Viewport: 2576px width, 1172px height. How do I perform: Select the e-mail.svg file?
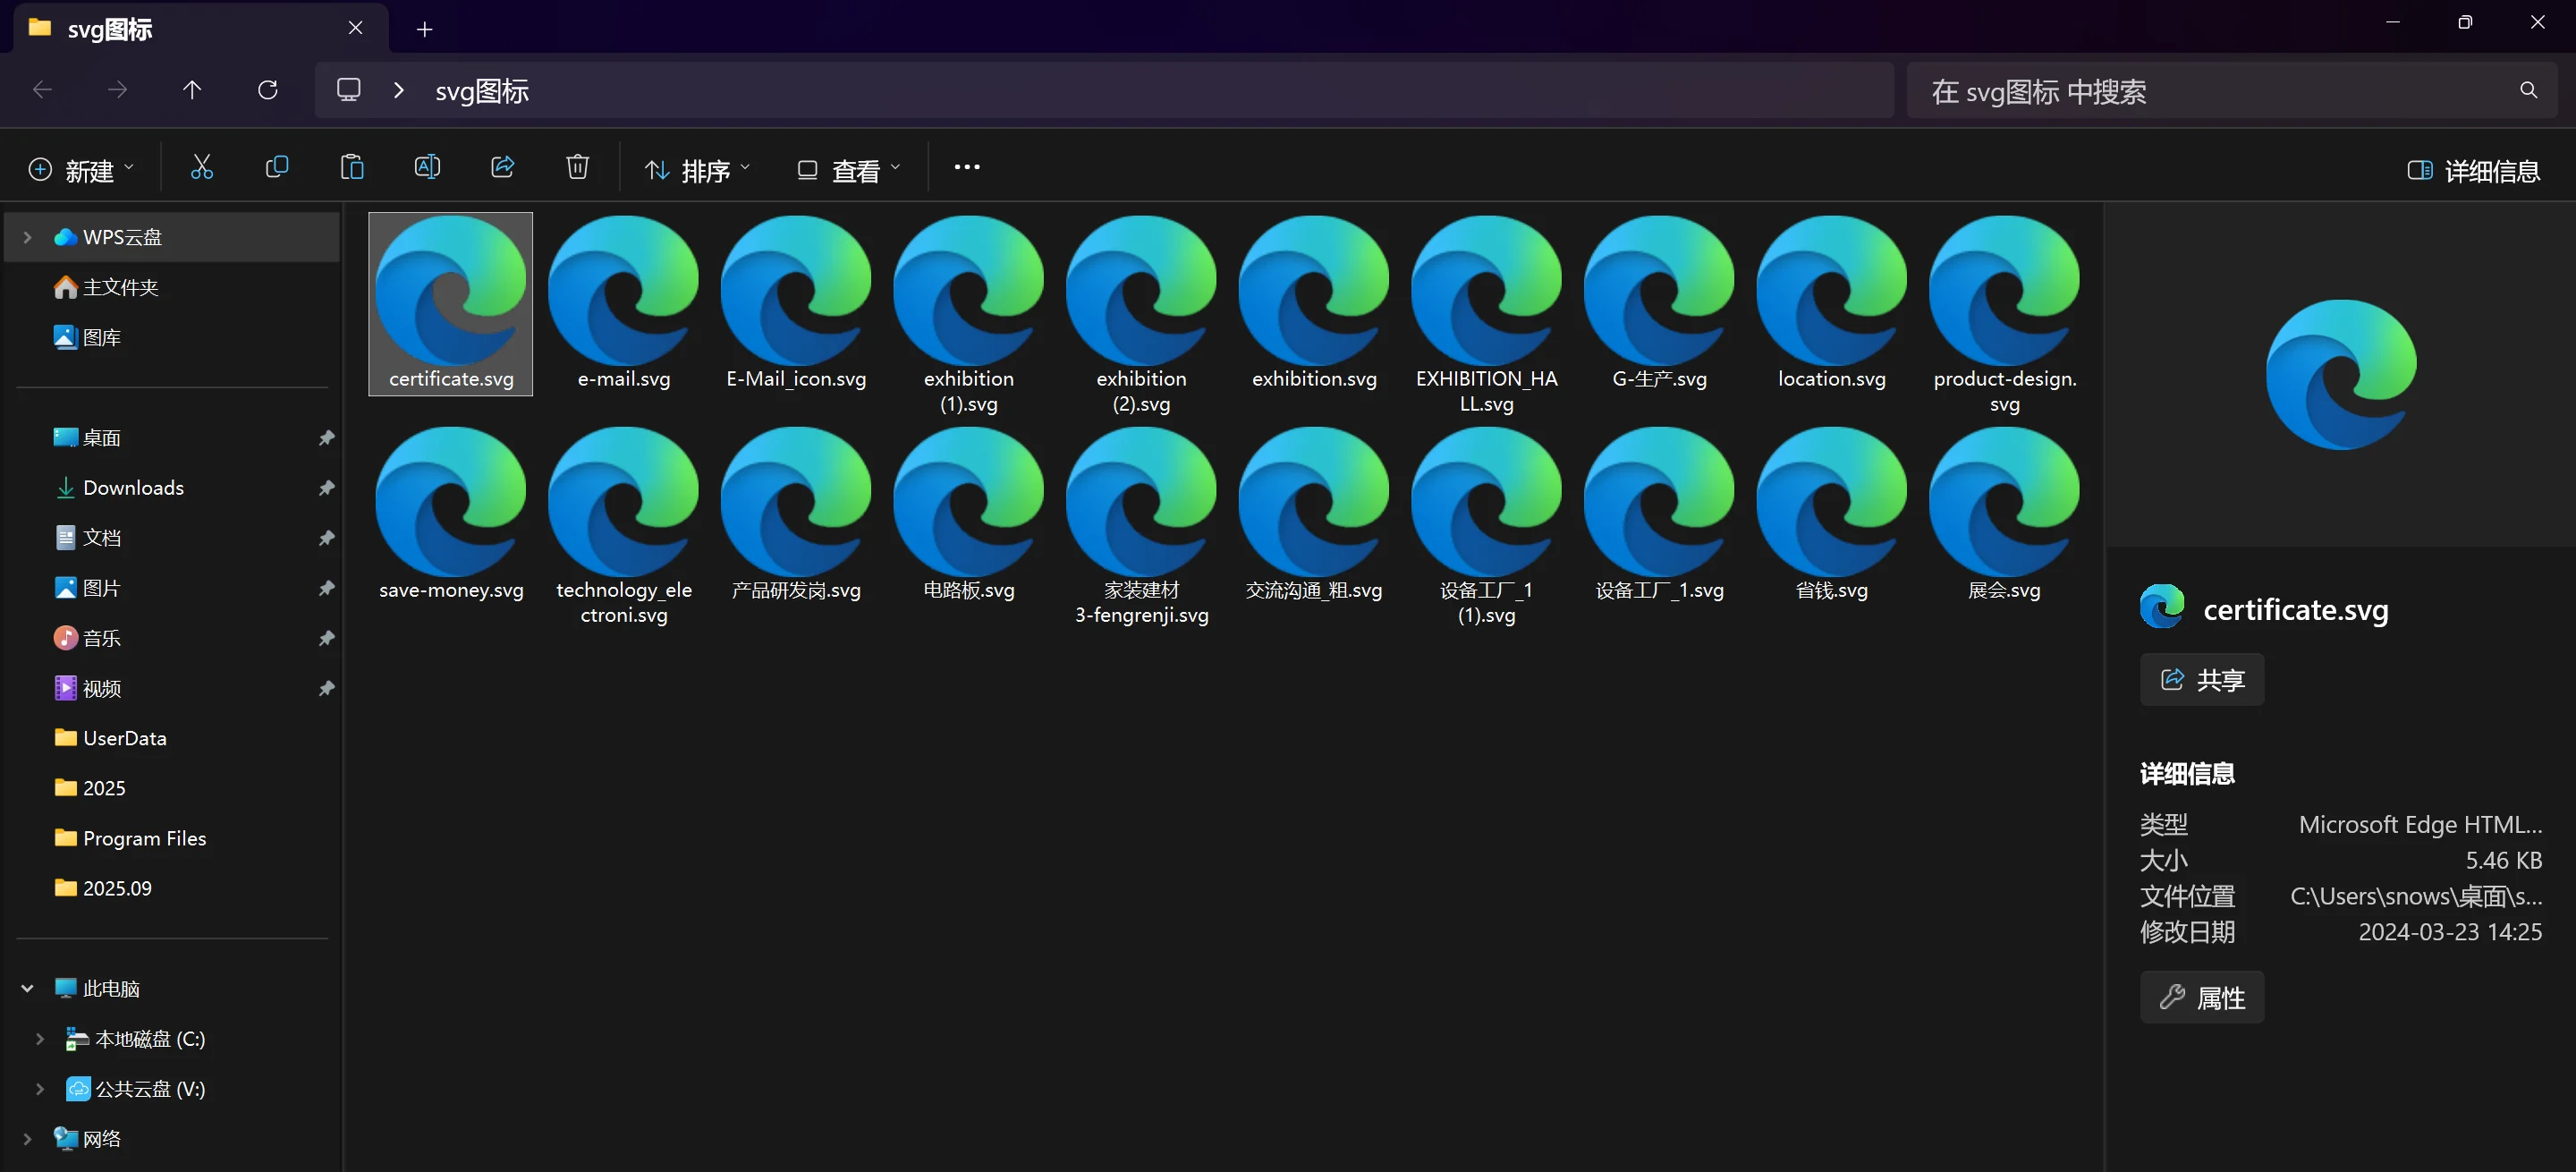point(623,303)
